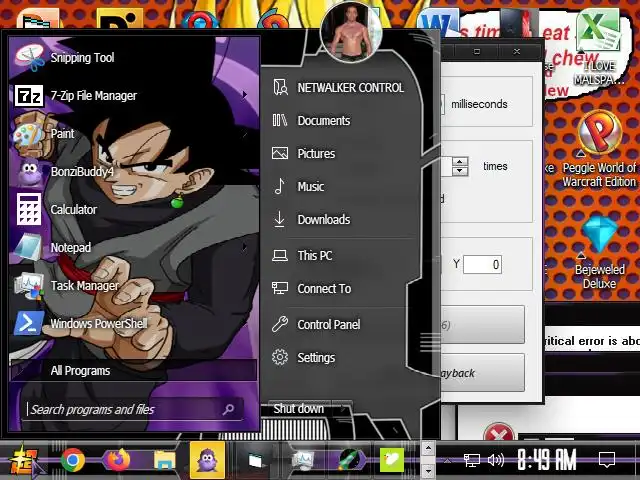The height and width of the screenshot is (480, 640).
Task: Click the user account picture
Action: [351, 31]
